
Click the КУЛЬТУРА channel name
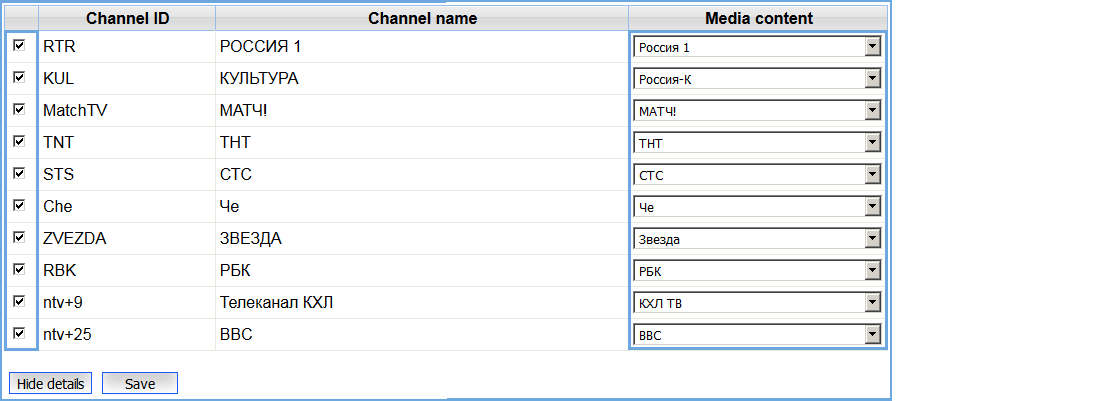click(259, 79)
